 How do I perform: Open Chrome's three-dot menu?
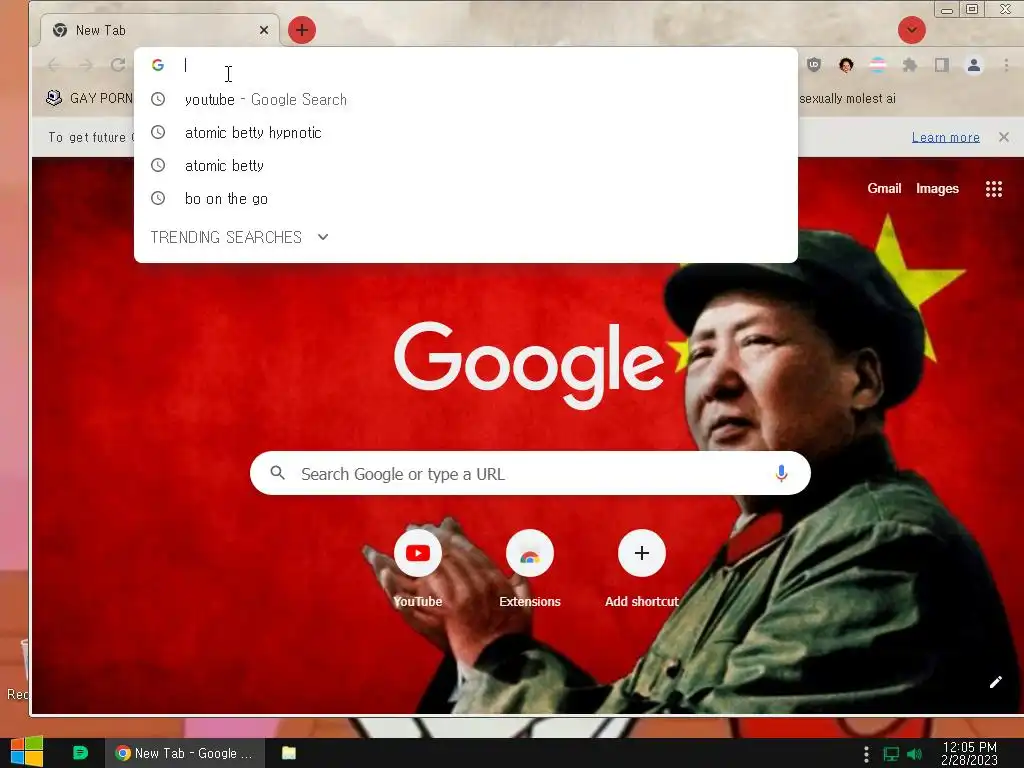pos(1006,65)
